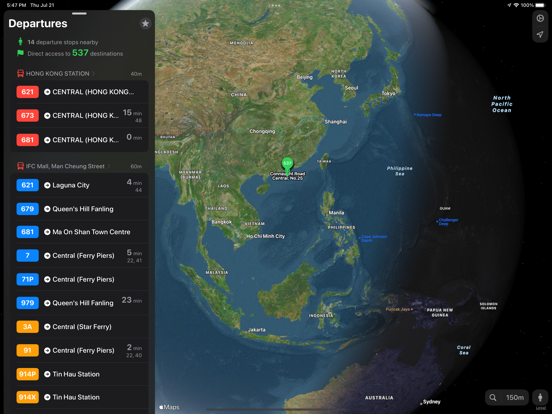
Task: Tap the Challenger Deep blue label
Action: (x=448, y=221)
